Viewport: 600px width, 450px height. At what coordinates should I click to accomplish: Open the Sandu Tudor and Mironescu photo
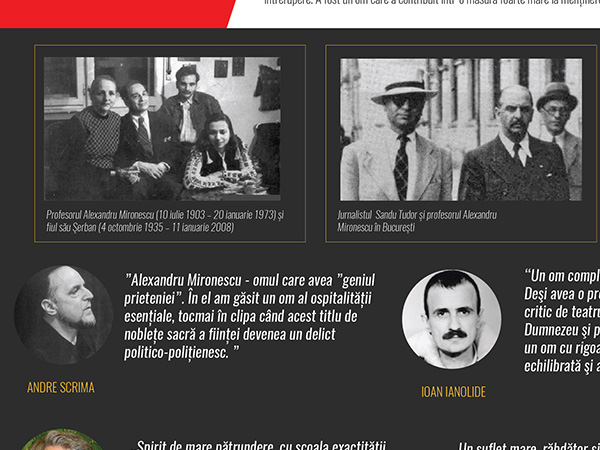pyautogui.click(x=460, y=129)
